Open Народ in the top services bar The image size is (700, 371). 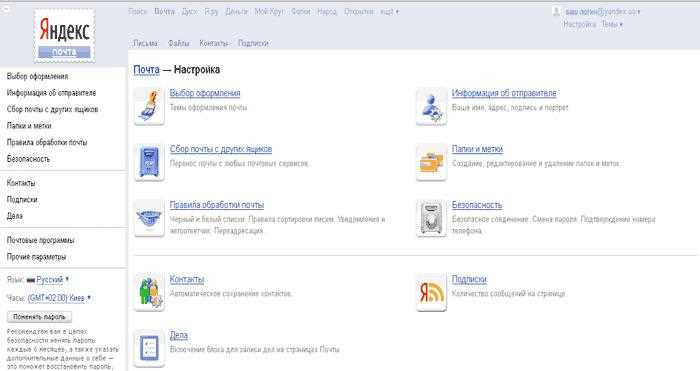327,12
